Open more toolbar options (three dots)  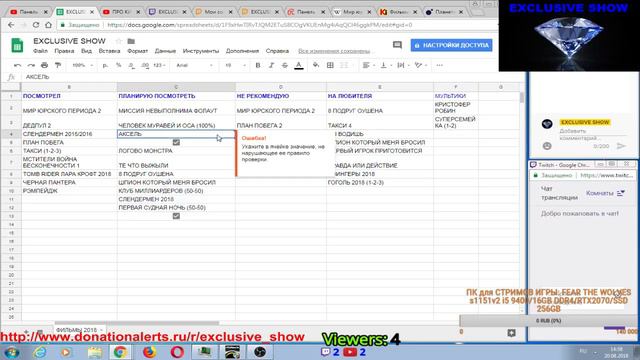click(x=439, y=65)
